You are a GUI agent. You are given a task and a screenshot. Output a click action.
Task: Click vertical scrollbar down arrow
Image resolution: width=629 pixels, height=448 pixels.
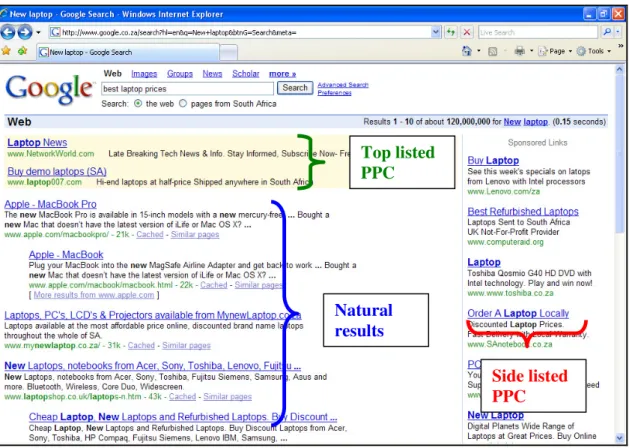pos(620,438)
